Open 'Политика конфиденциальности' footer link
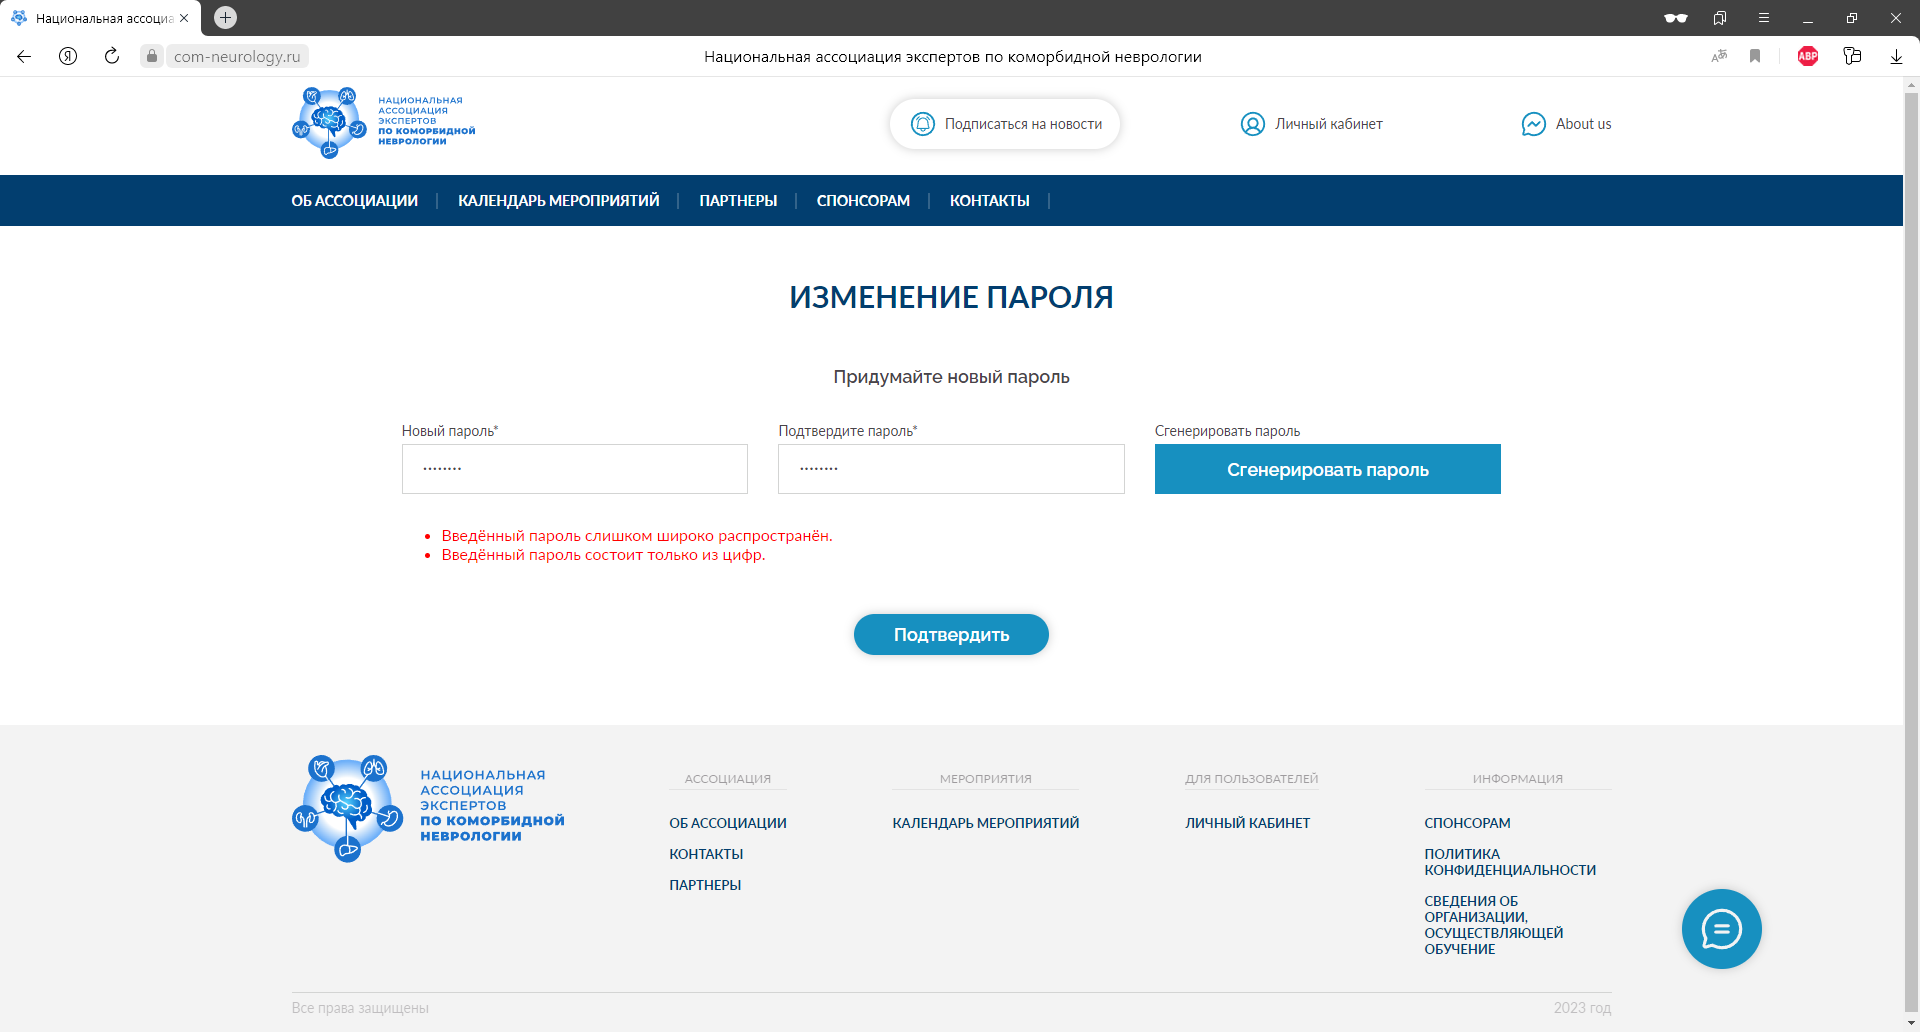Viewport: 1920px width, 1032px height. pyautogui.click(x=1509, y=862)
